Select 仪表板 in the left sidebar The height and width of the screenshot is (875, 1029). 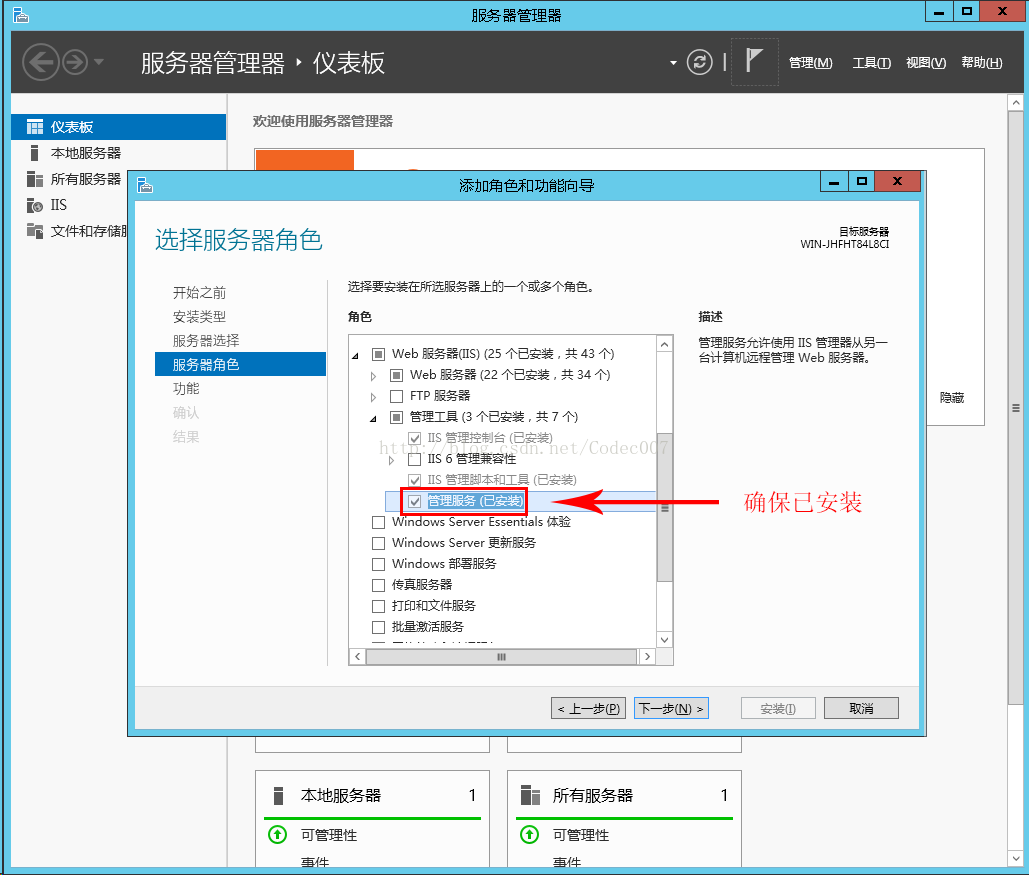click(x=119, y=127)
